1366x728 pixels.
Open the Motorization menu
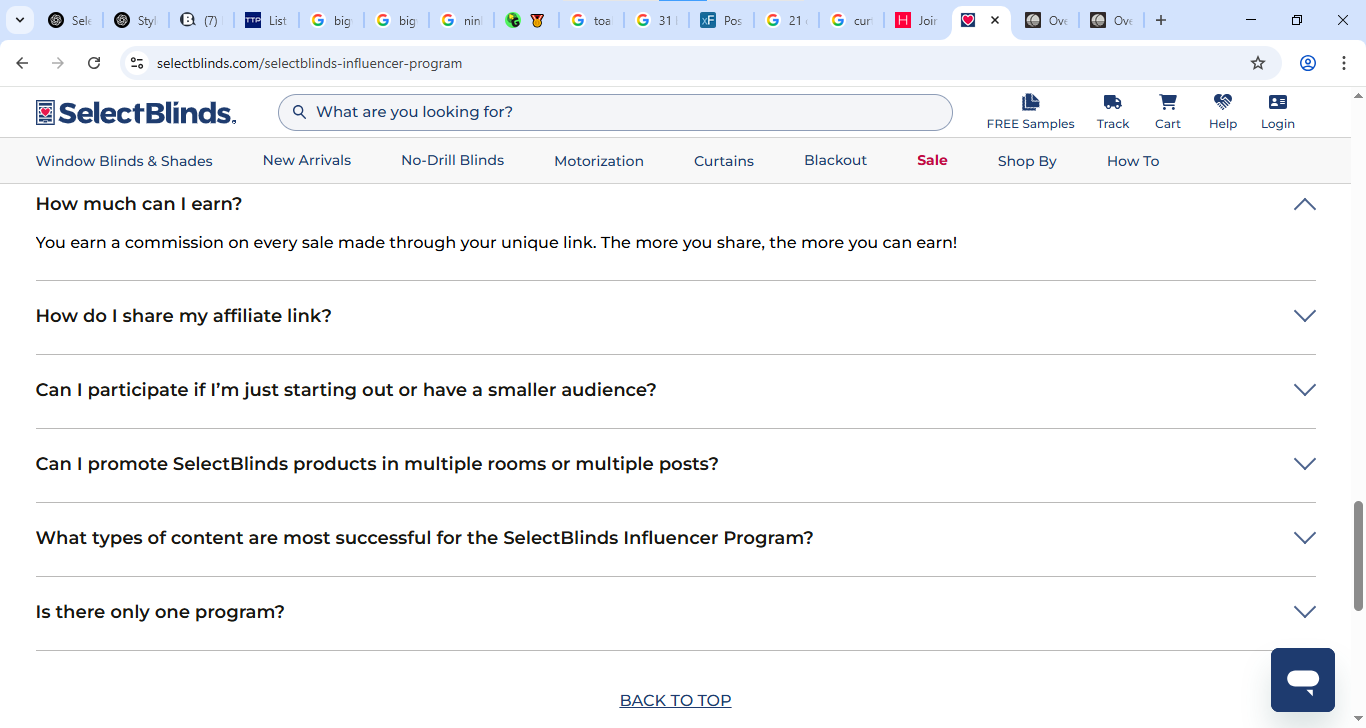[x=599, y=161]
